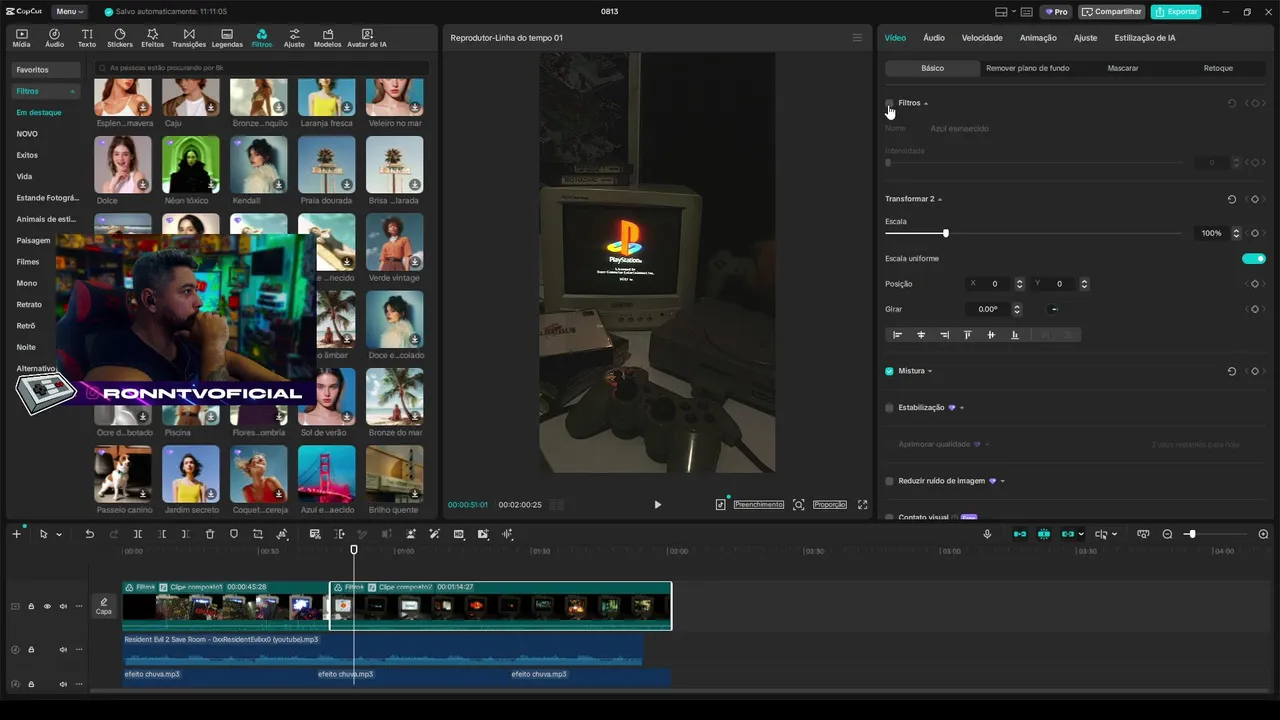Viewport: 1280px width, 720px height.
Task: Hide the main video track
Action: coord(47,606)
